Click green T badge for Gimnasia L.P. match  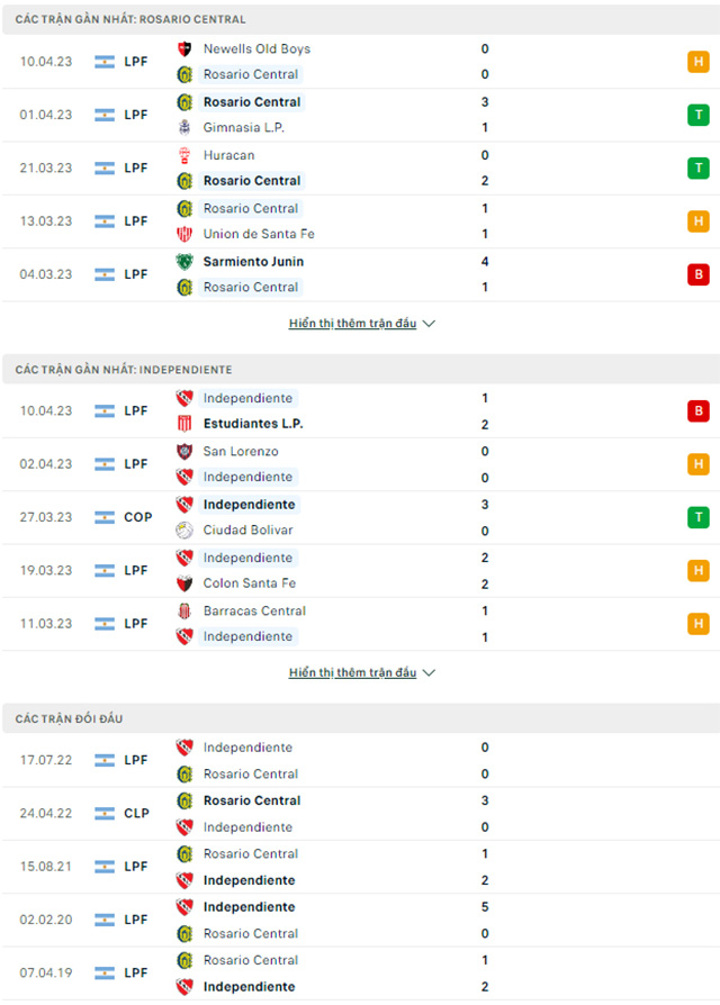(698, 115)
